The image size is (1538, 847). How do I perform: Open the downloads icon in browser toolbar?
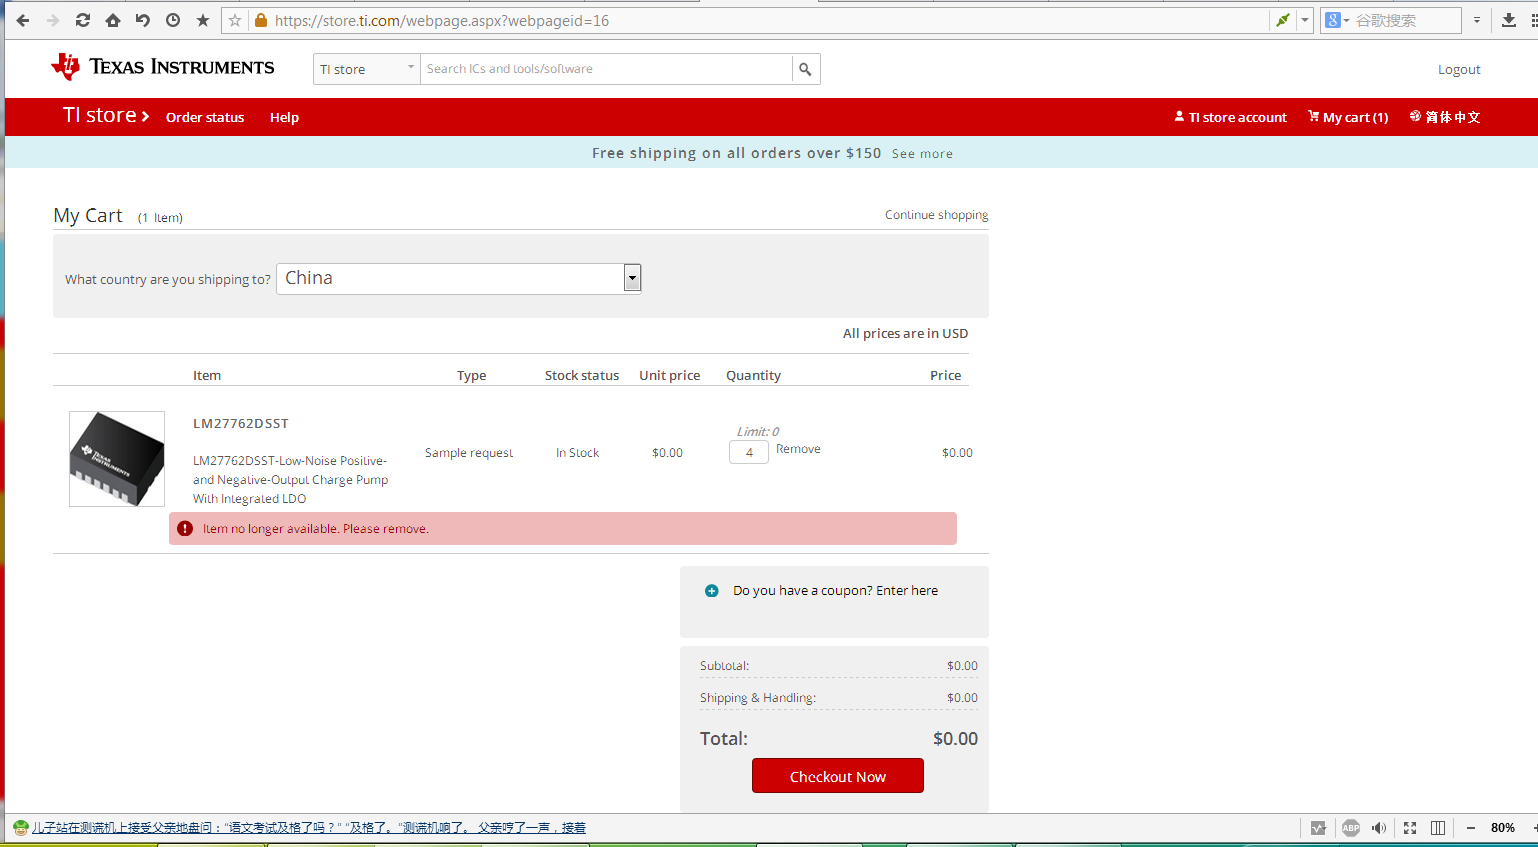pos(1509,20)
